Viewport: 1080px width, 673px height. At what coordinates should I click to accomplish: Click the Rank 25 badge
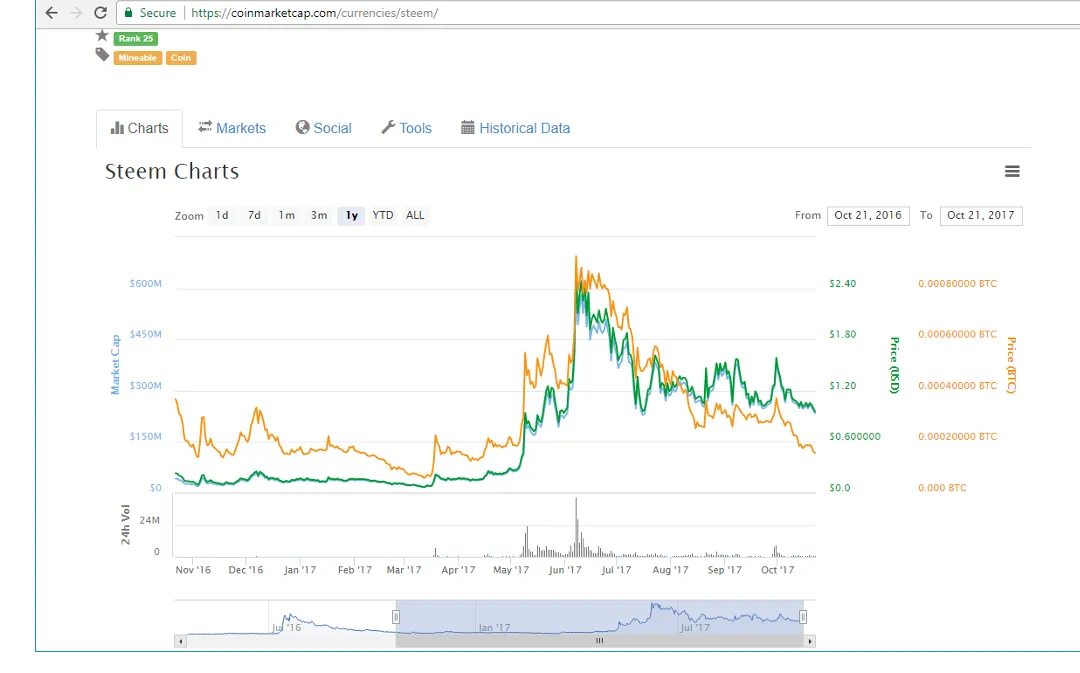(x=136, y=39)
